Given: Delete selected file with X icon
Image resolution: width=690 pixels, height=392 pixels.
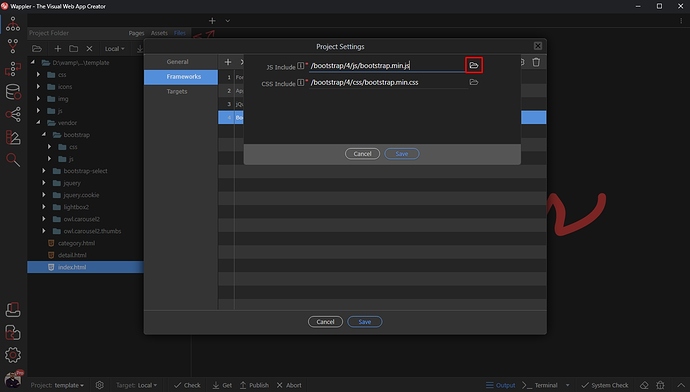Looking at the screenshot, I should (x=89, y=48).
